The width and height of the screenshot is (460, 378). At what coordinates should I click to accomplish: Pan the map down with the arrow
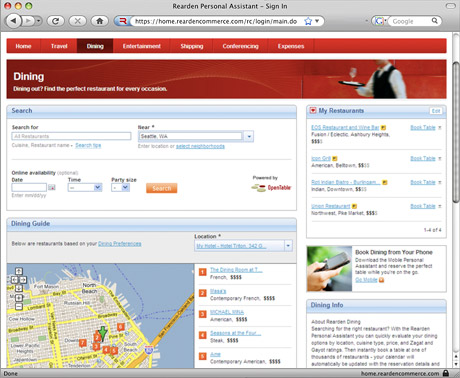pyautogui.click(x=19, y=288)
